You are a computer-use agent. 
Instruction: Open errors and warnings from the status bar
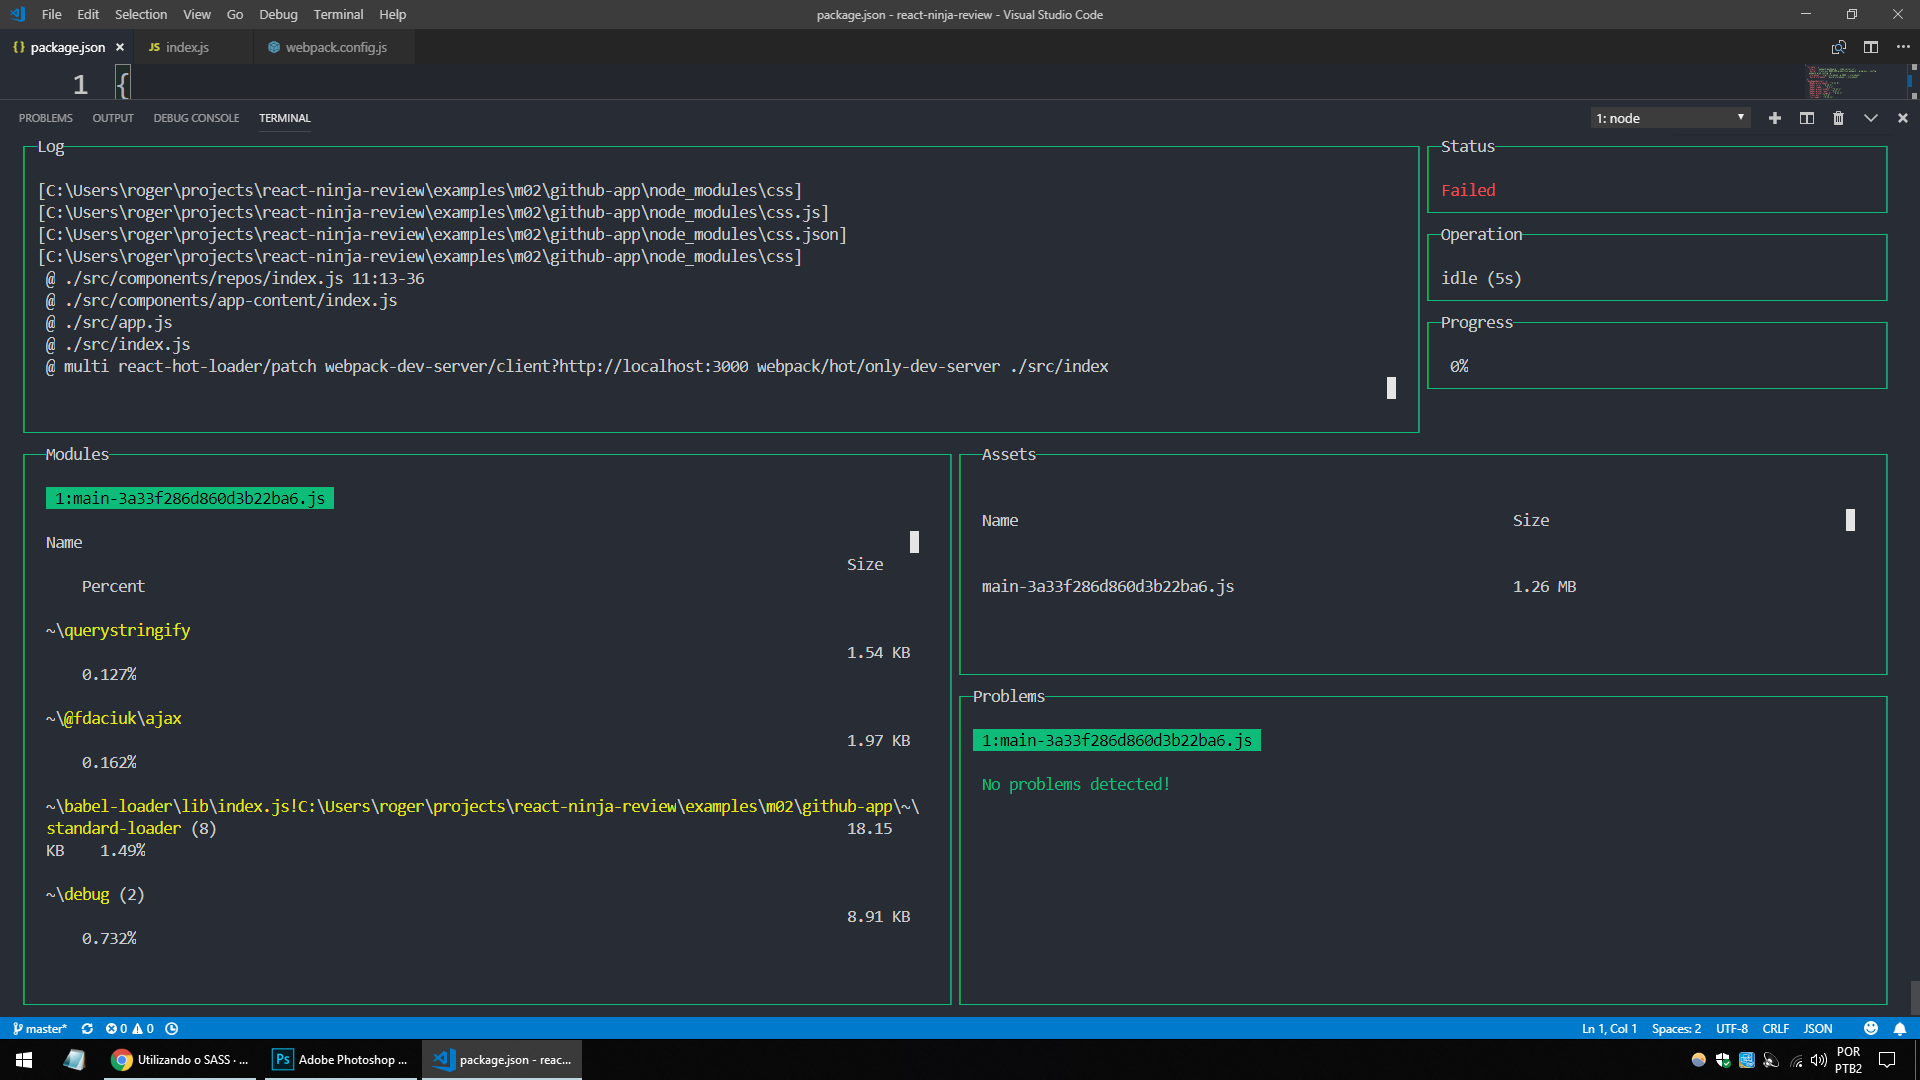click(x=131, y=1028)
